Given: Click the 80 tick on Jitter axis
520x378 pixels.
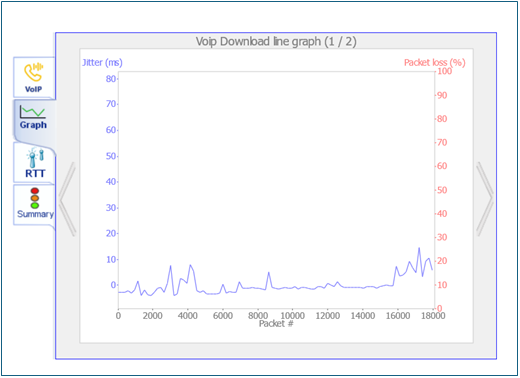Looking at the screenshot, I should pyautogui.click(x=111, y=79).
